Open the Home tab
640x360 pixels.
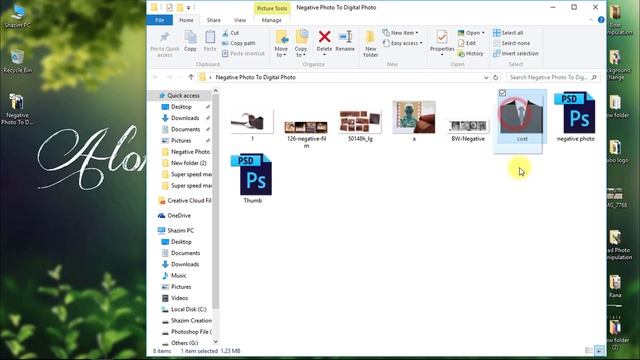[186, 20]
